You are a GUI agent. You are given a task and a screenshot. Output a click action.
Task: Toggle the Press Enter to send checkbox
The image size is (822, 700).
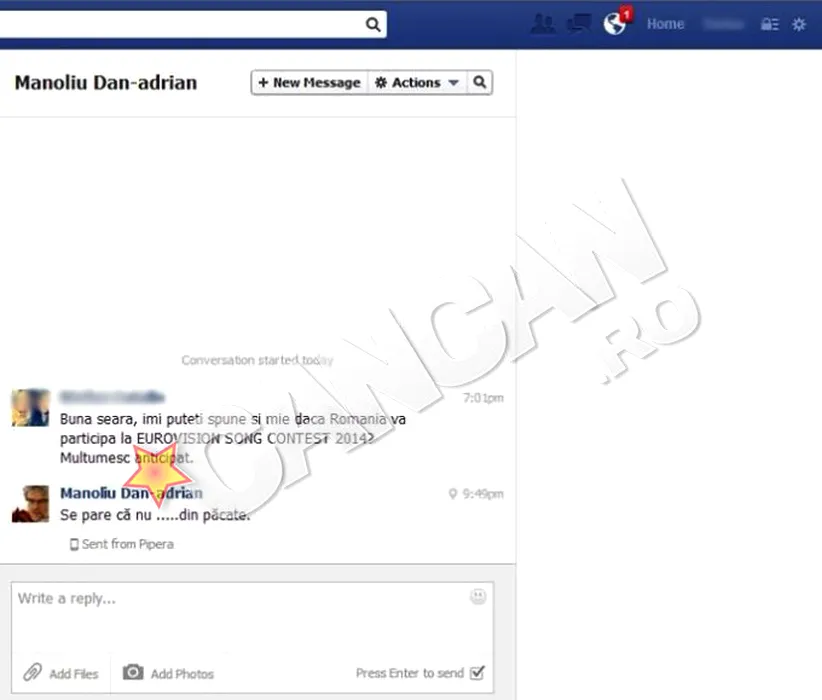[x=477, y=673]
